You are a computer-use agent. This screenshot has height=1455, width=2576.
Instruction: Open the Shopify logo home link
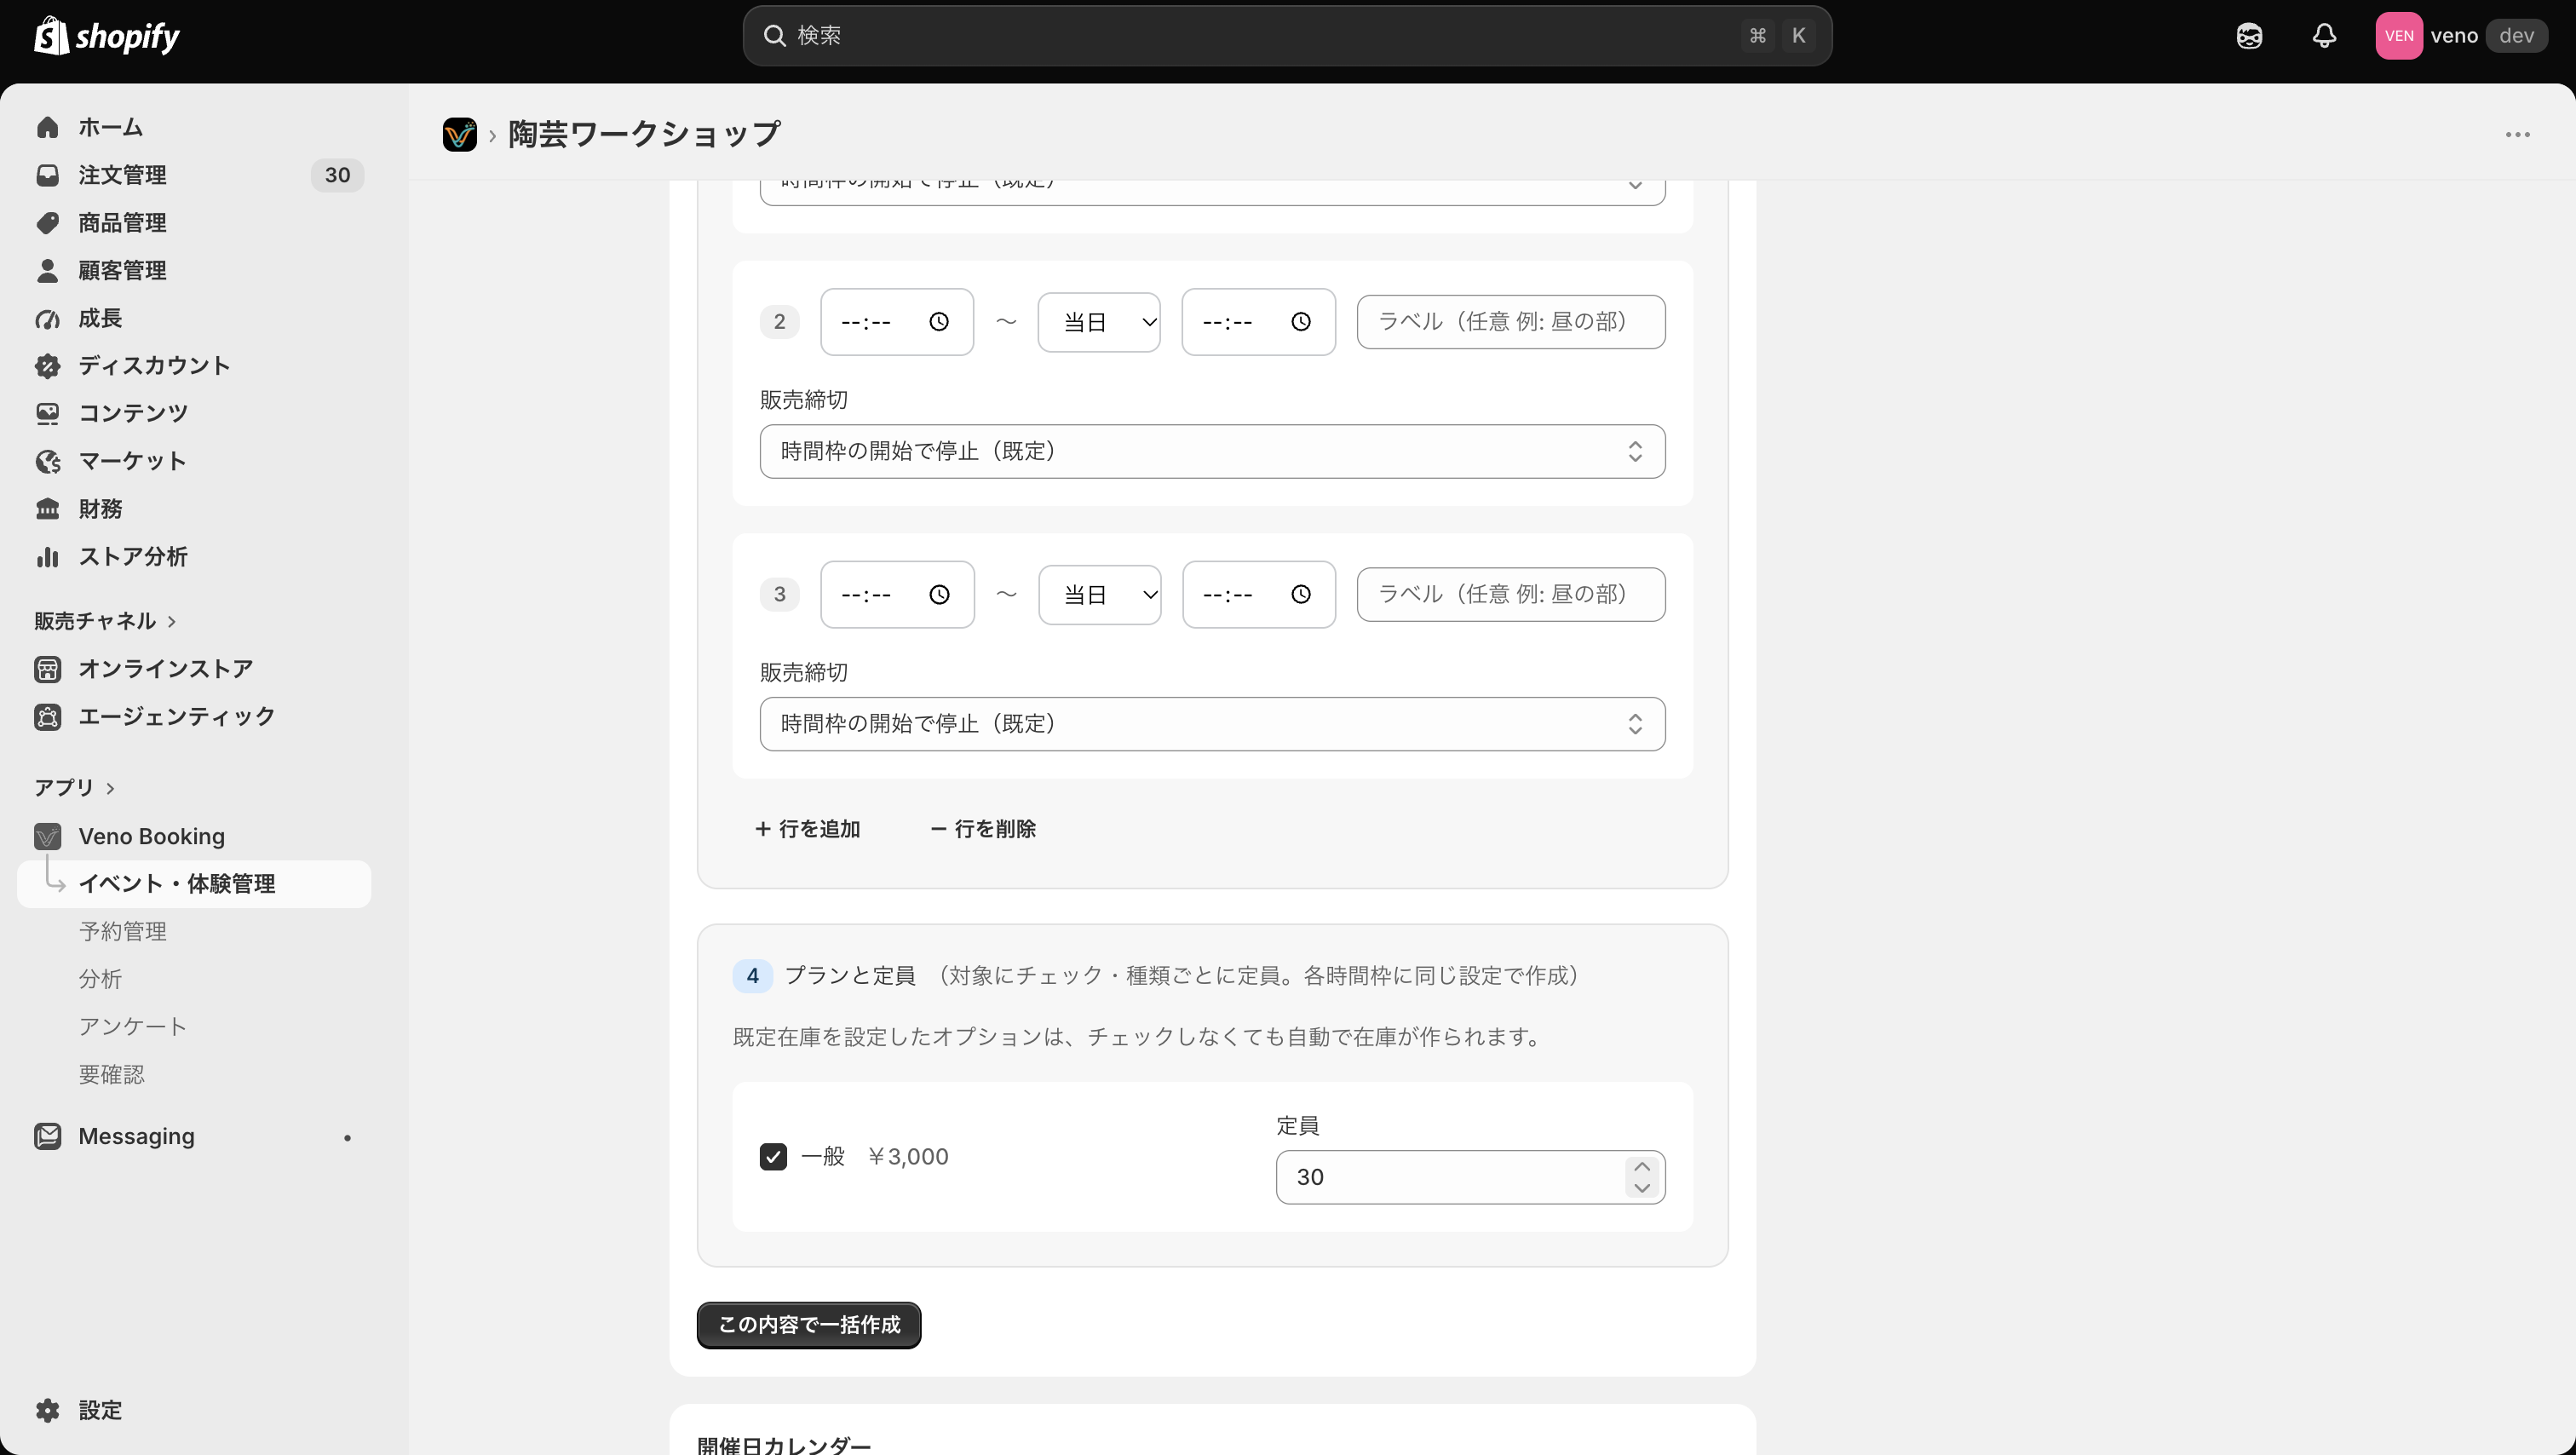[x=107, y=36]
